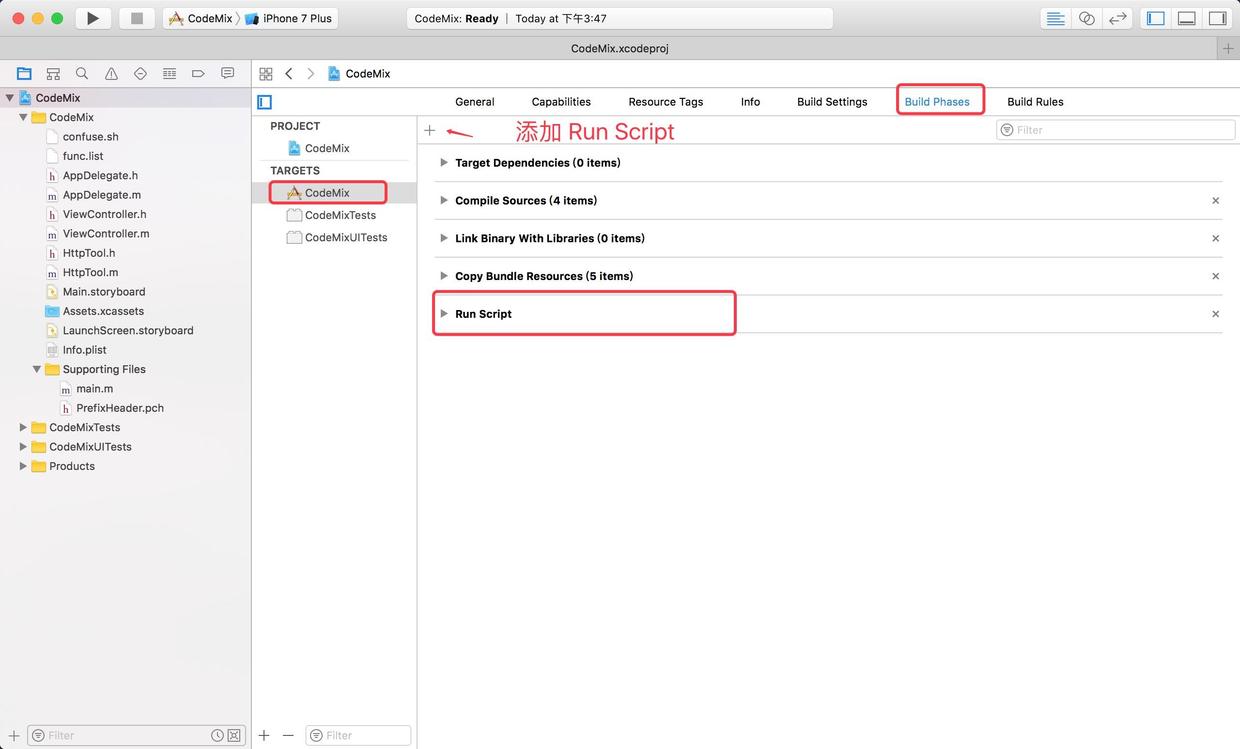Open the symbol navigator

coord(53,73)
